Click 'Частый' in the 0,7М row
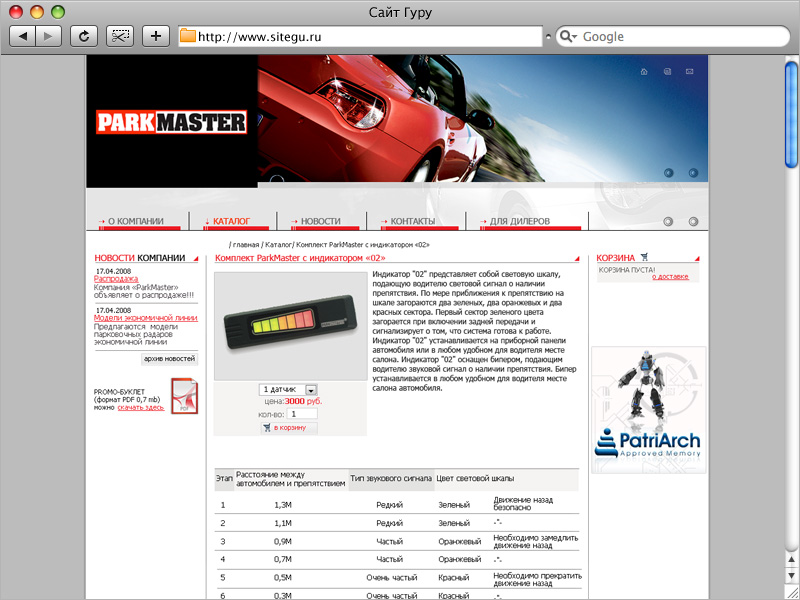This screenshot has width=800, height=600. coord(389,559)
